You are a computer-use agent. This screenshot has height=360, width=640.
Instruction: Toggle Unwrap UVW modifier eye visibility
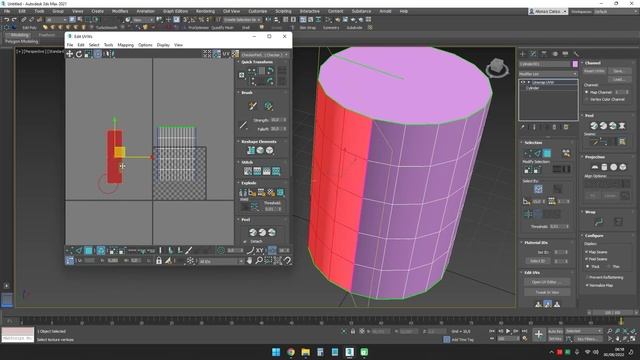click(522, 82)
